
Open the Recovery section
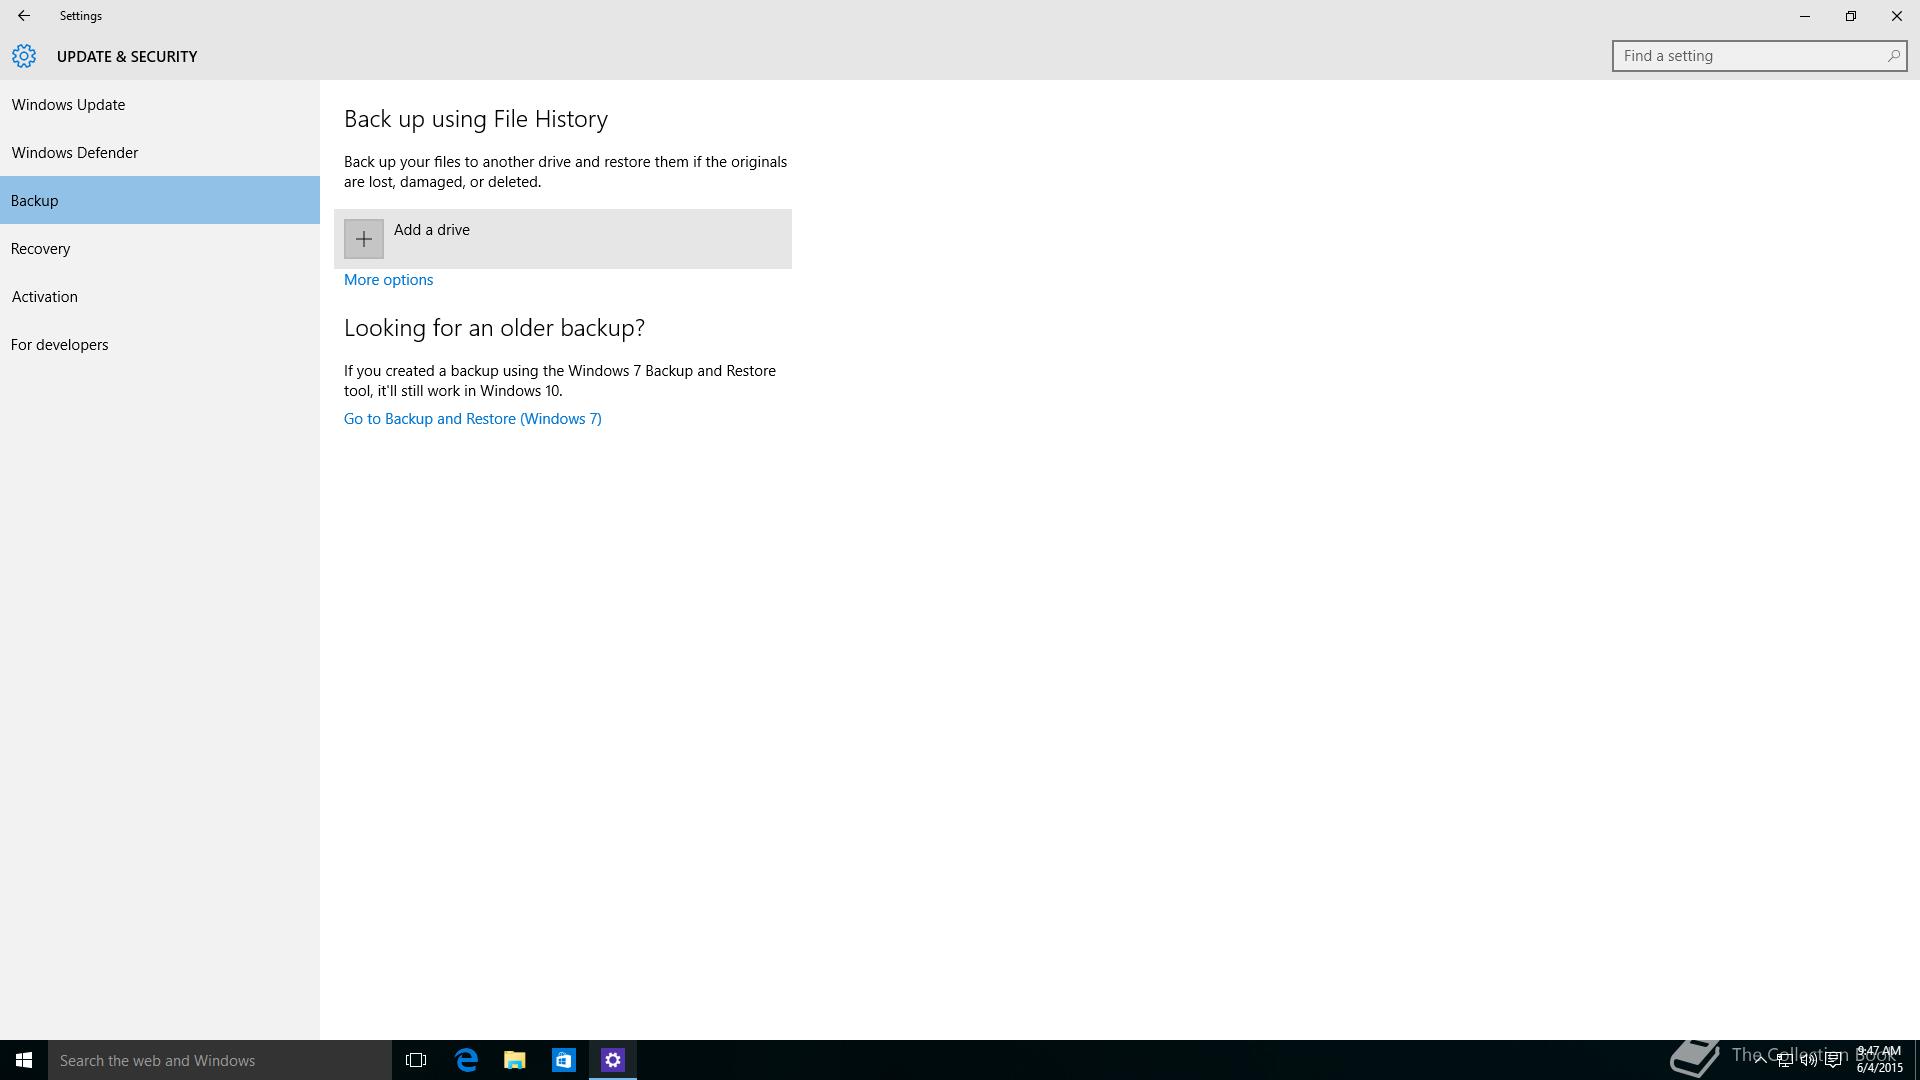click(x=160, y=248)
